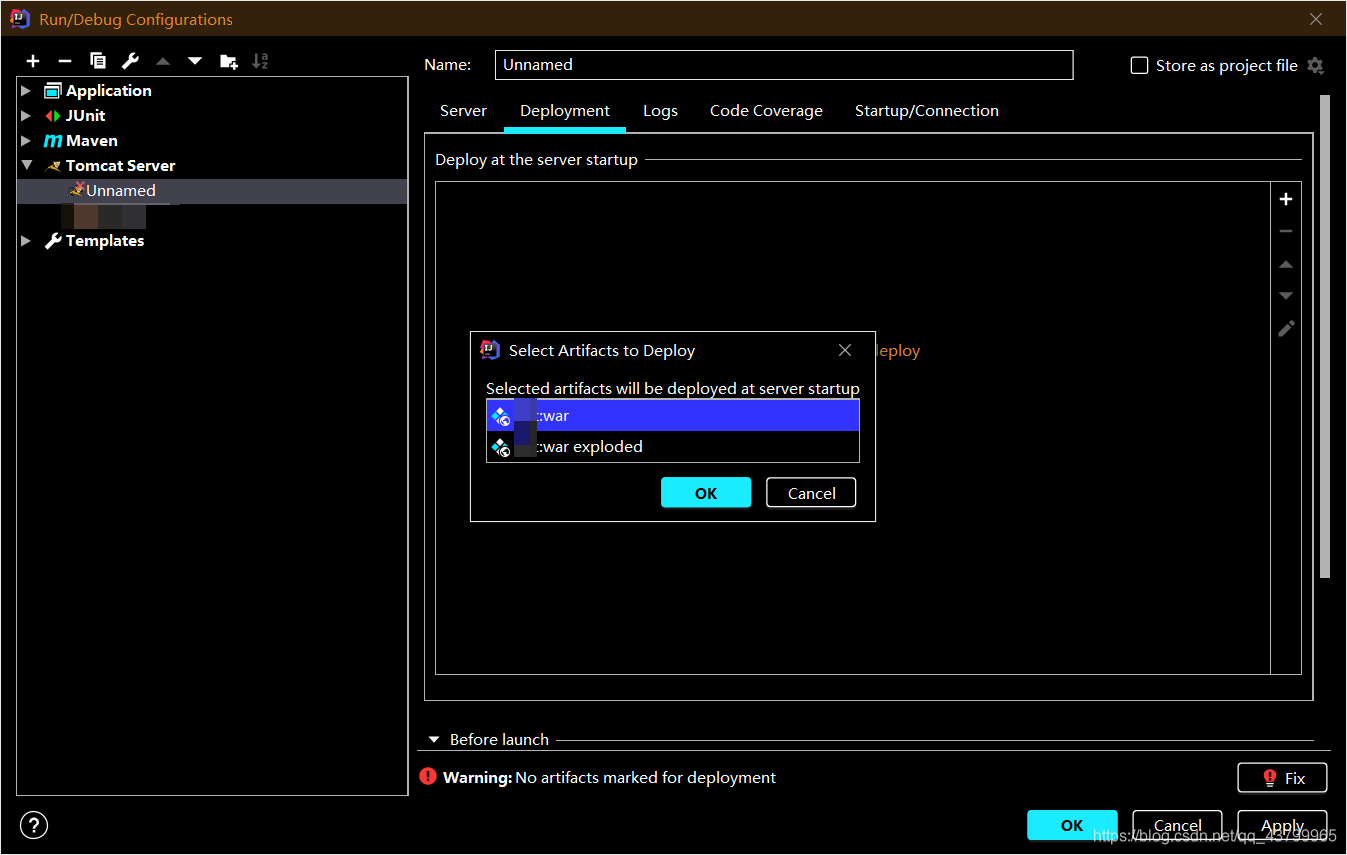
Task: Move artifact up in deployment list
Action: coord(1286,264)
